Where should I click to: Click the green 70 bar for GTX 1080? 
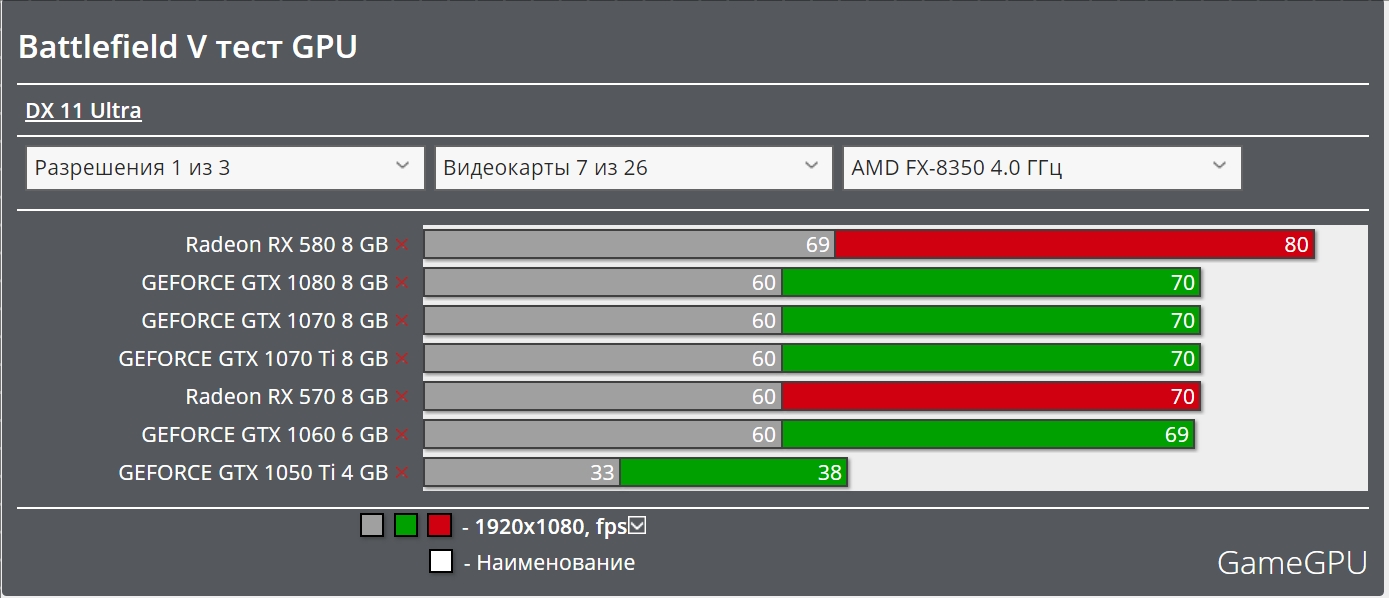coord(991,283)
